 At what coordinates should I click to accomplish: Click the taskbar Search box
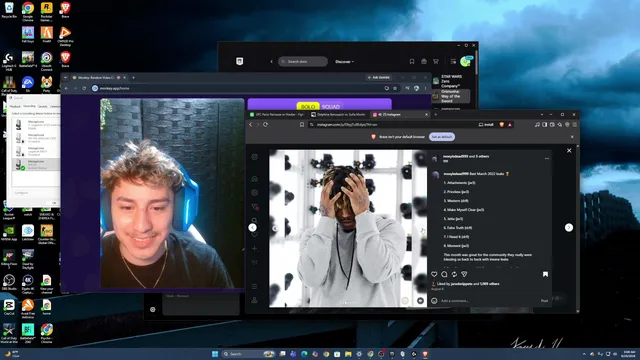tap(248, 354)
